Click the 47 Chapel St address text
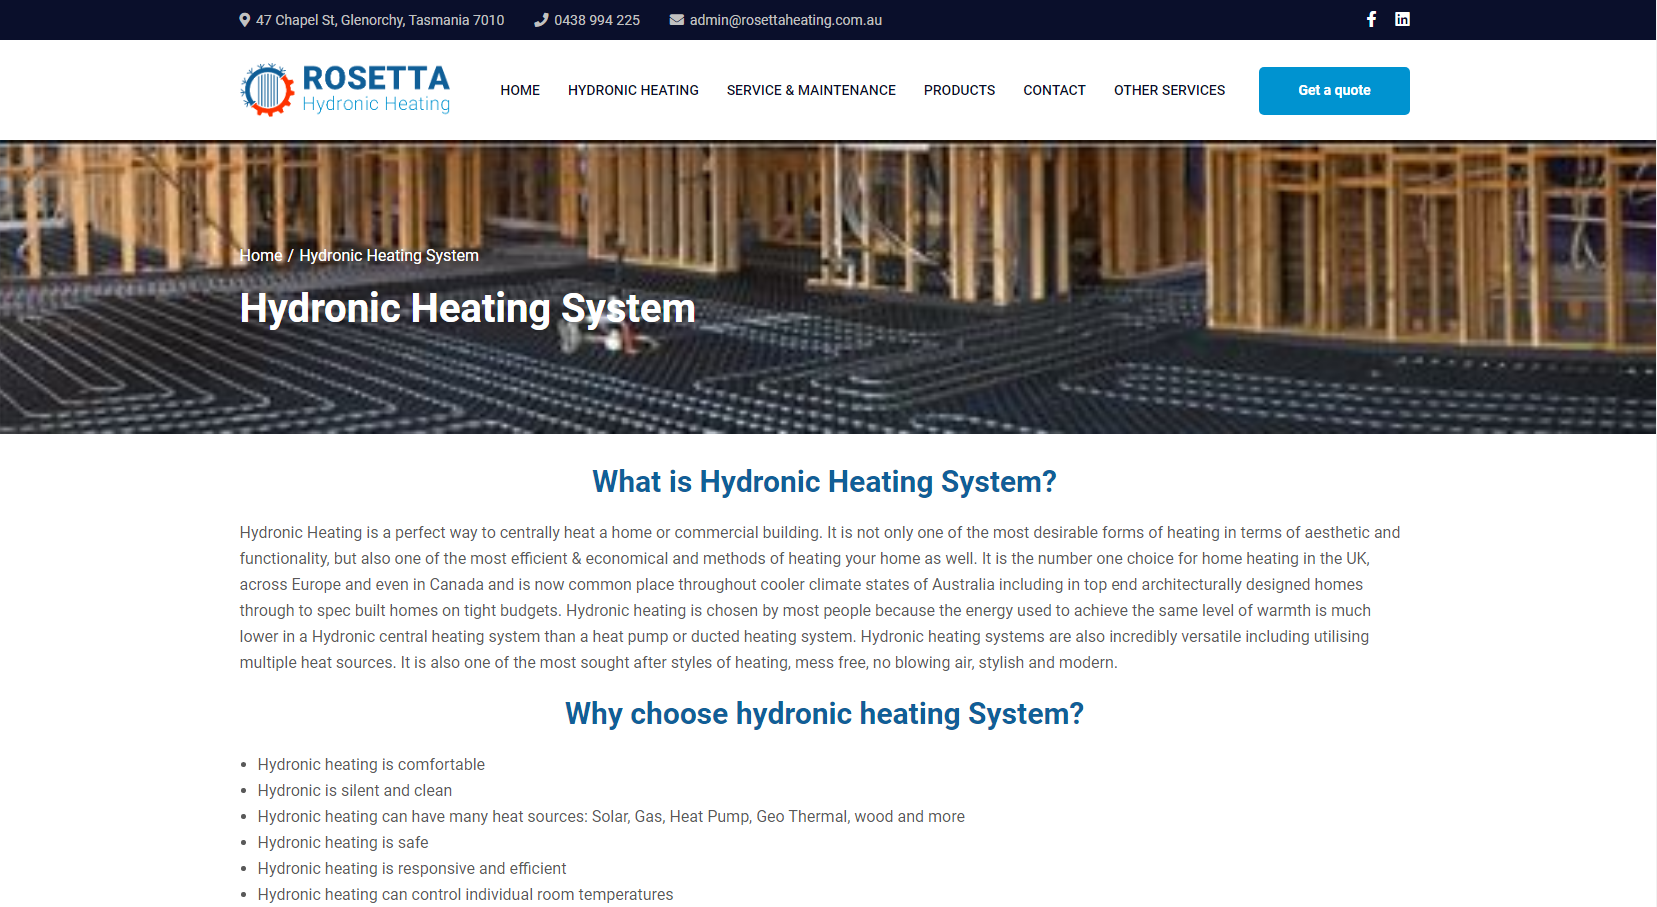 coord(379,20)
